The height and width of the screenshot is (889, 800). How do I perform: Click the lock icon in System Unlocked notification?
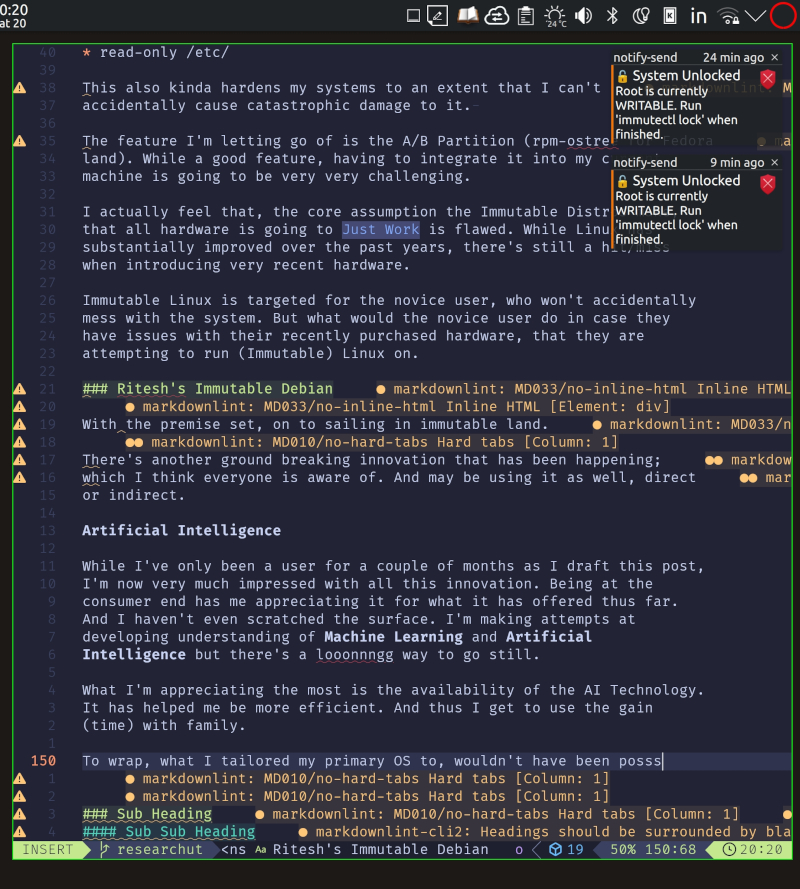(621, 75)
